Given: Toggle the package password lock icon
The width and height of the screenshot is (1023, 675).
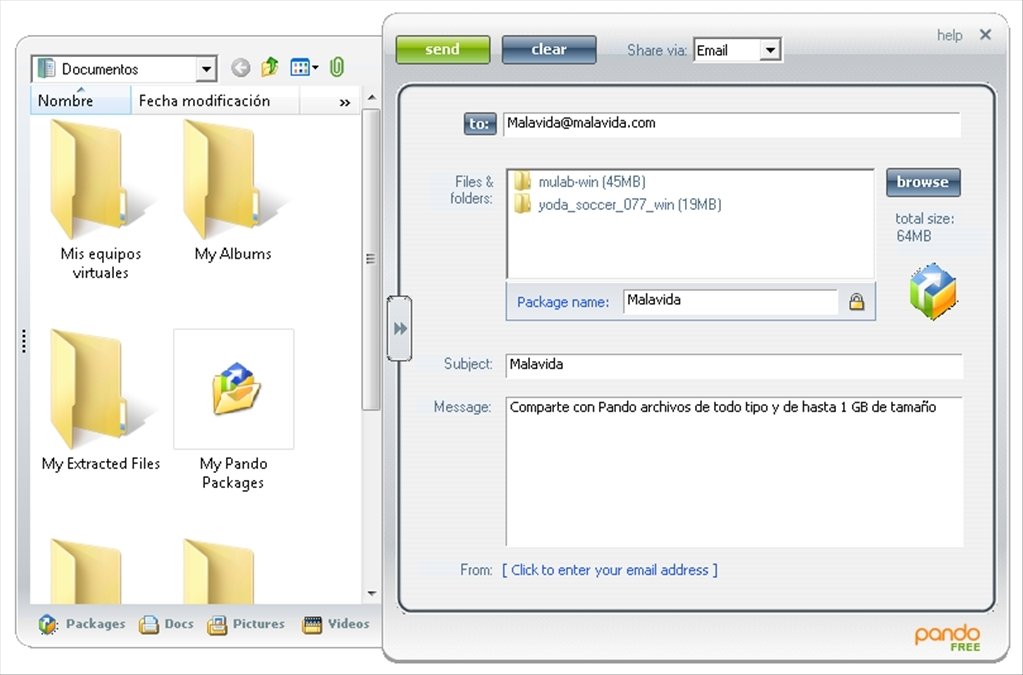Looking at the screenshot, I should click(x=856, y=301).
